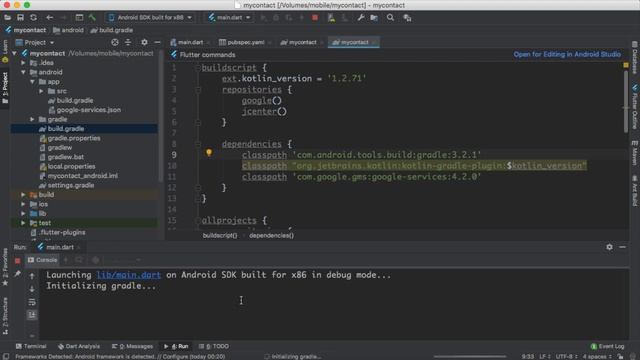Click the Search Everywhere magnifier icon
The height and width of the screenshot is (360, 640).
click(x=390, y=18)
